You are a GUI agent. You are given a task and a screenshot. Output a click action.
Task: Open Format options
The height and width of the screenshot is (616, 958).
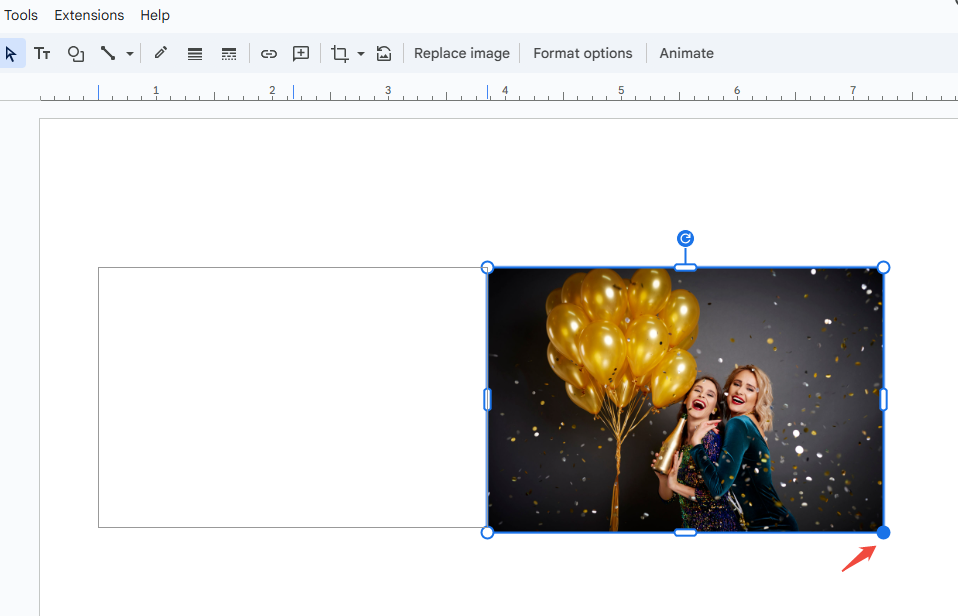point(583,53)
